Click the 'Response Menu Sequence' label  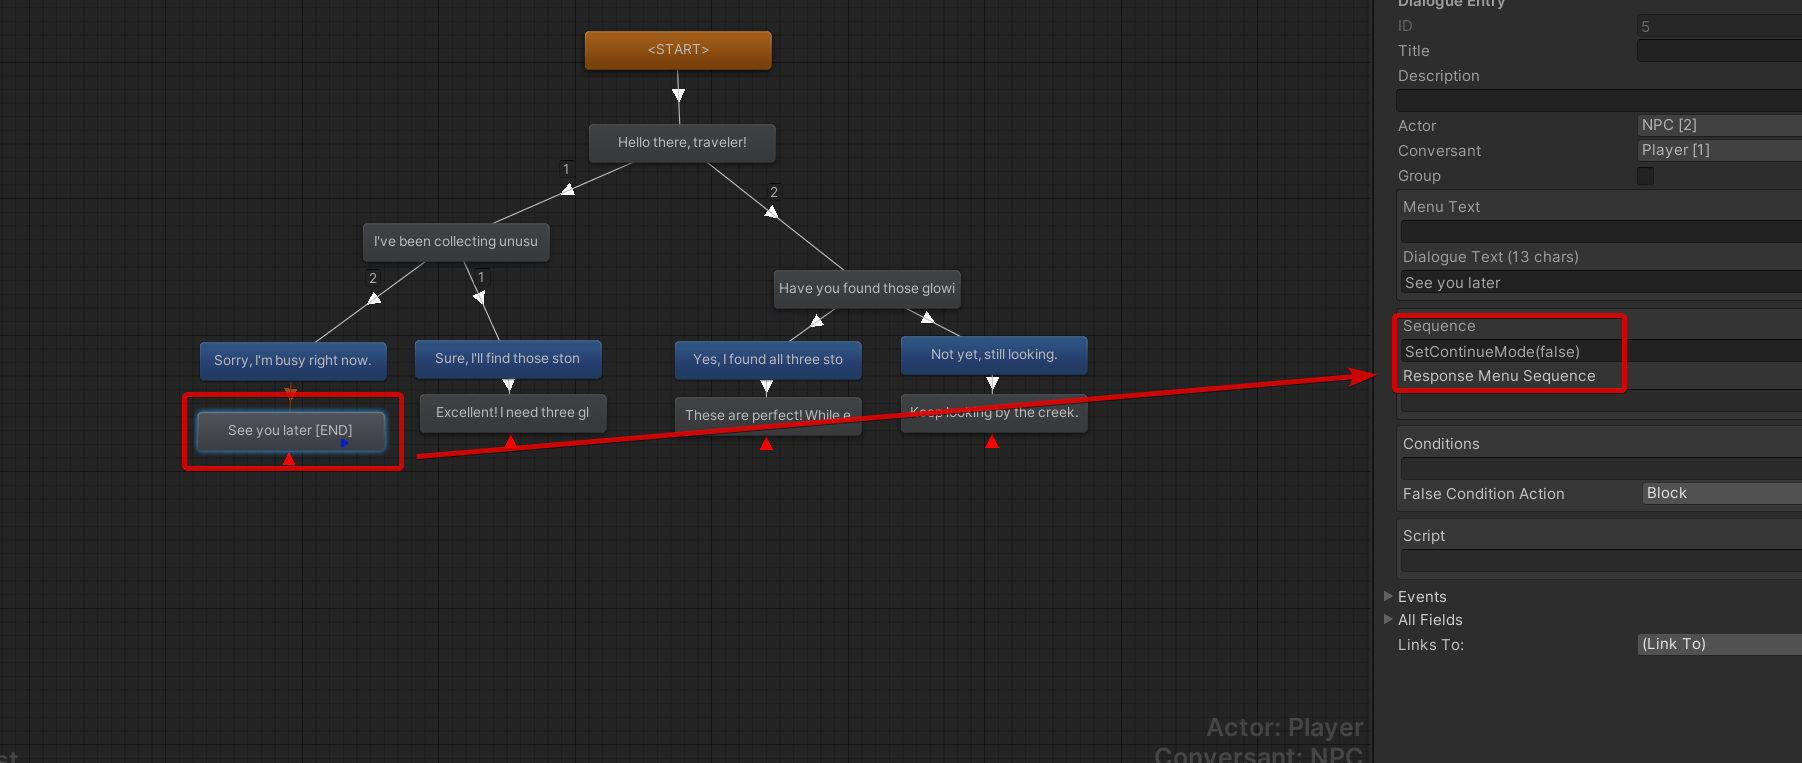click(1499, 376)
